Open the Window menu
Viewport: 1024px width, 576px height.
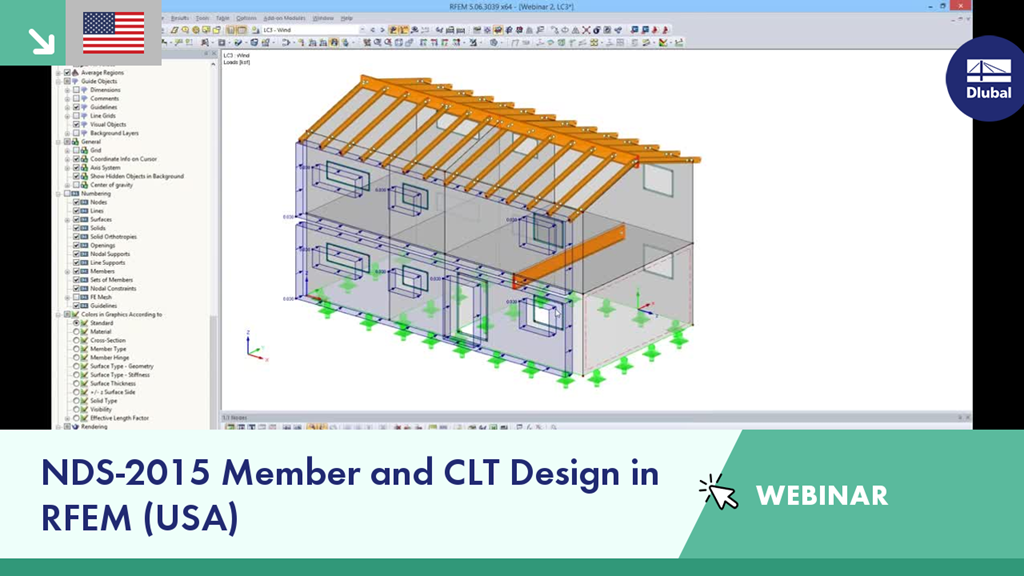323,18
